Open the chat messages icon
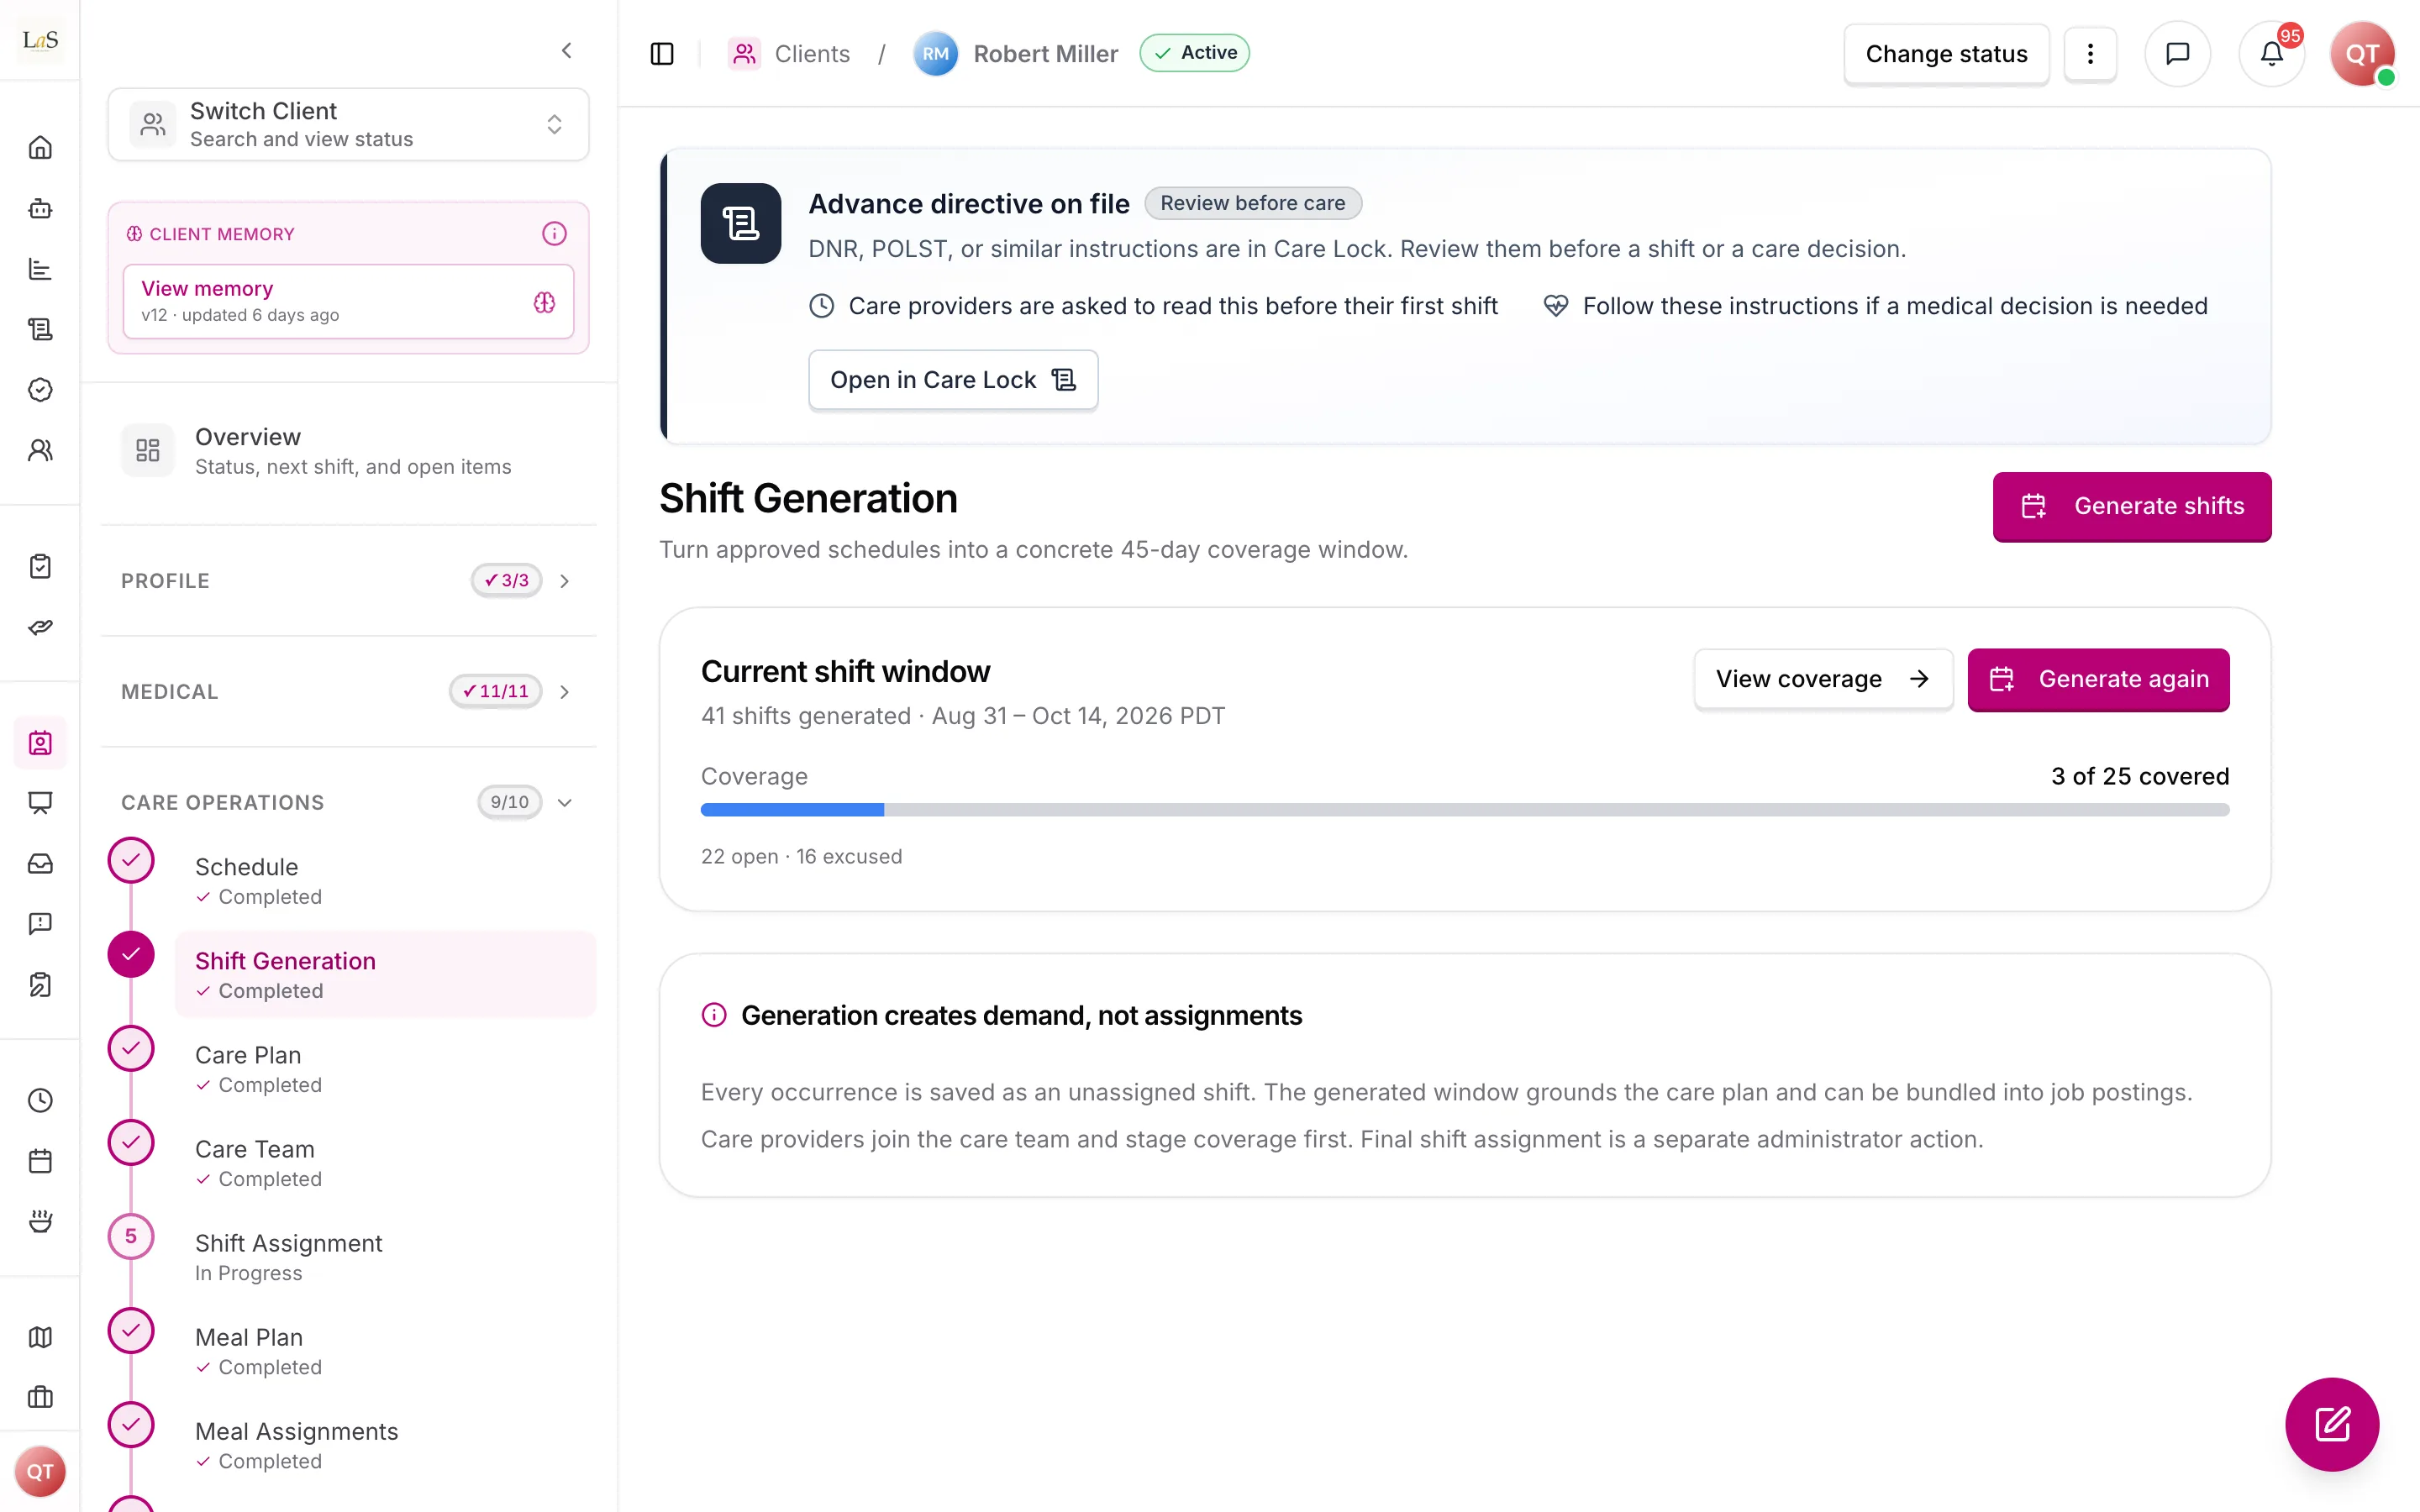 pos(2178,53)
